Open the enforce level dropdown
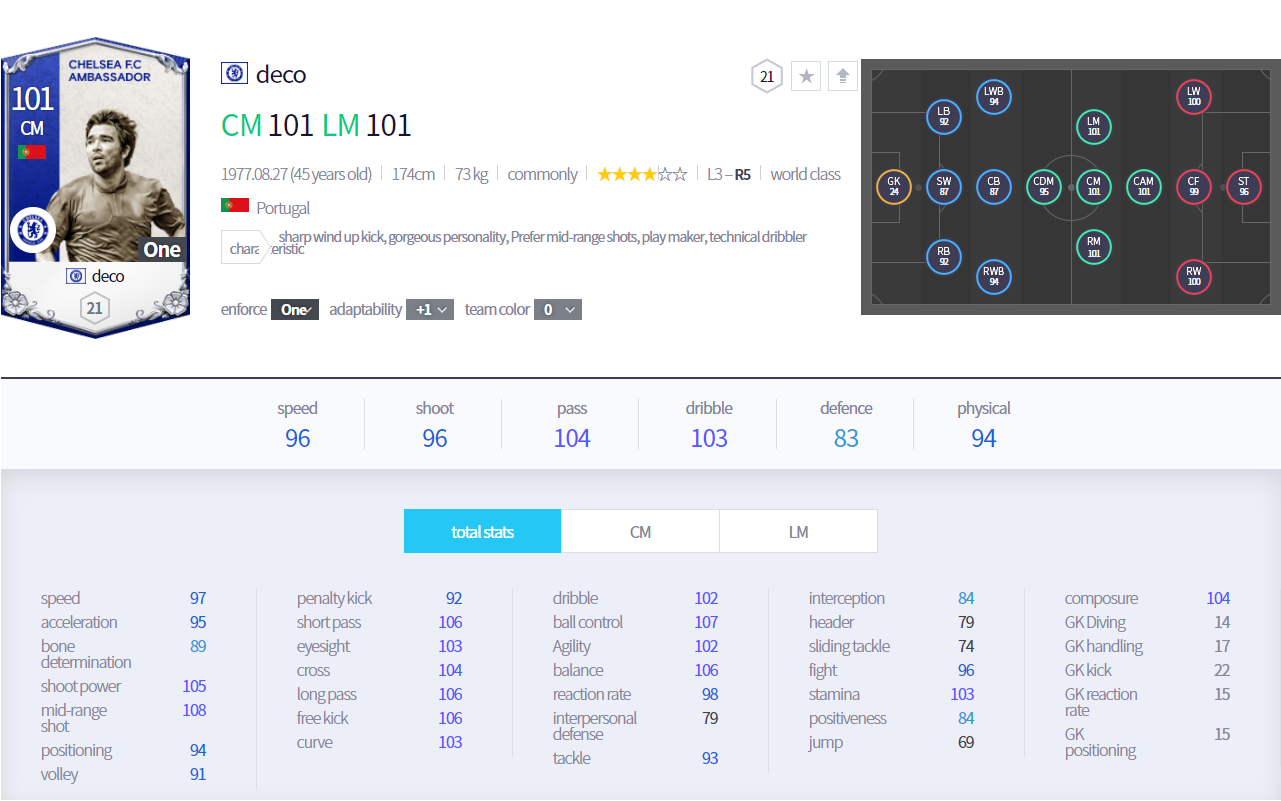The image size is (1281, 801). click(295, 310)
